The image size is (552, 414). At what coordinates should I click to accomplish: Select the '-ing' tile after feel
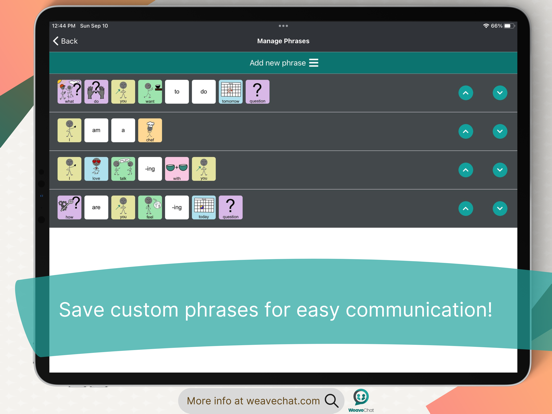click(x=177, y=208)
